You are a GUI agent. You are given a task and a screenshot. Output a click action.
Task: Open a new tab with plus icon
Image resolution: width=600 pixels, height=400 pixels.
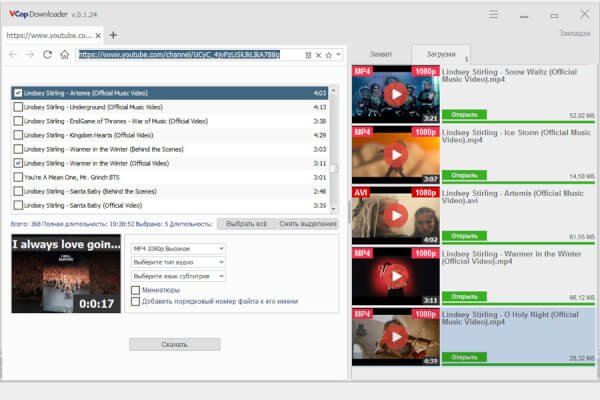click(113, 35)
